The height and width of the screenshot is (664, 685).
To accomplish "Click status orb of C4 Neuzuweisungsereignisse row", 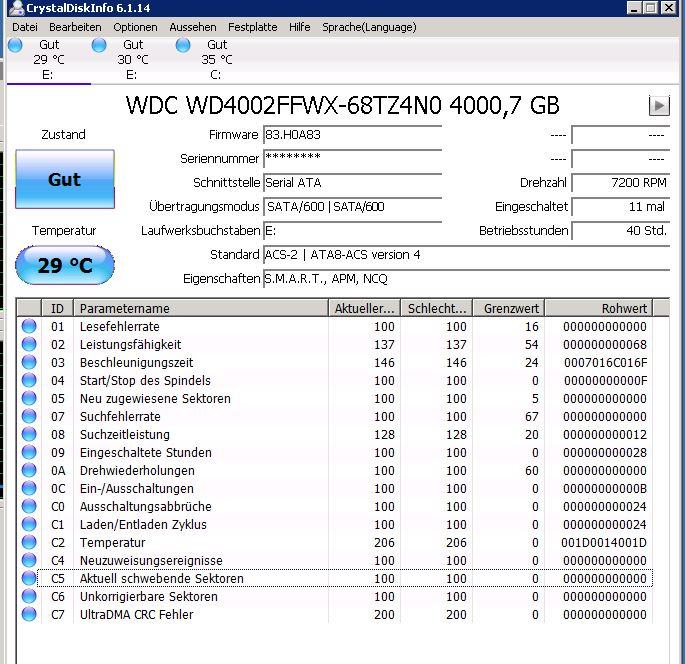I will pos(29,560).
